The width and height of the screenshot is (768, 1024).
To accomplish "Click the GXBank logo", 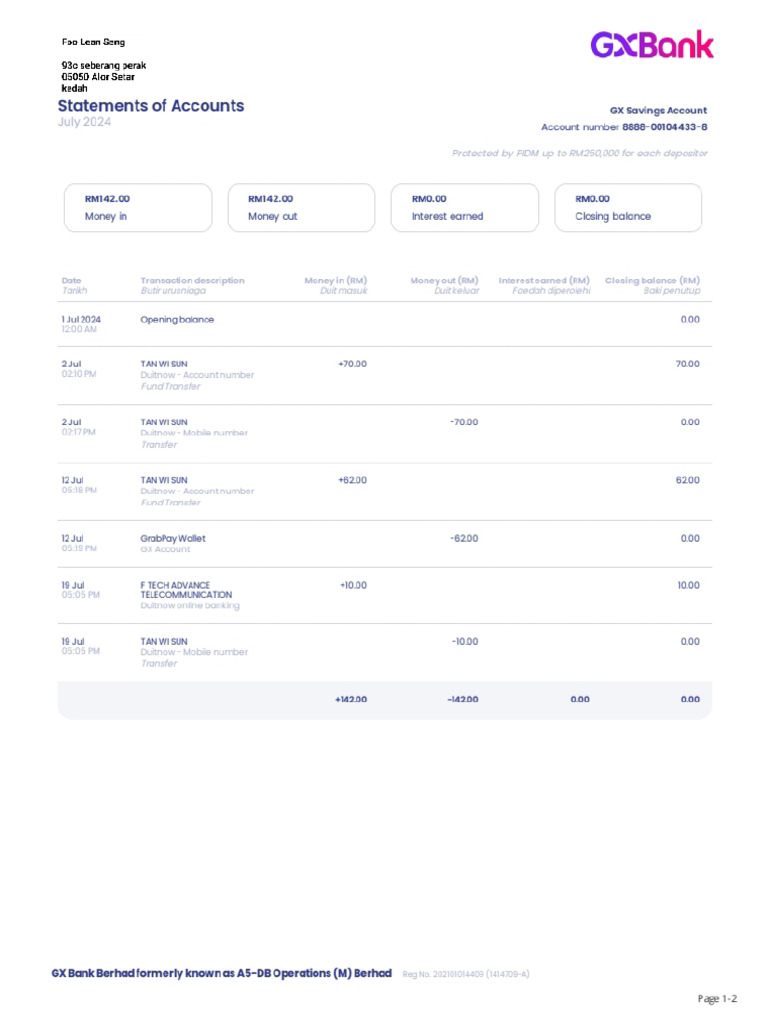I will (x=651, y=45).
